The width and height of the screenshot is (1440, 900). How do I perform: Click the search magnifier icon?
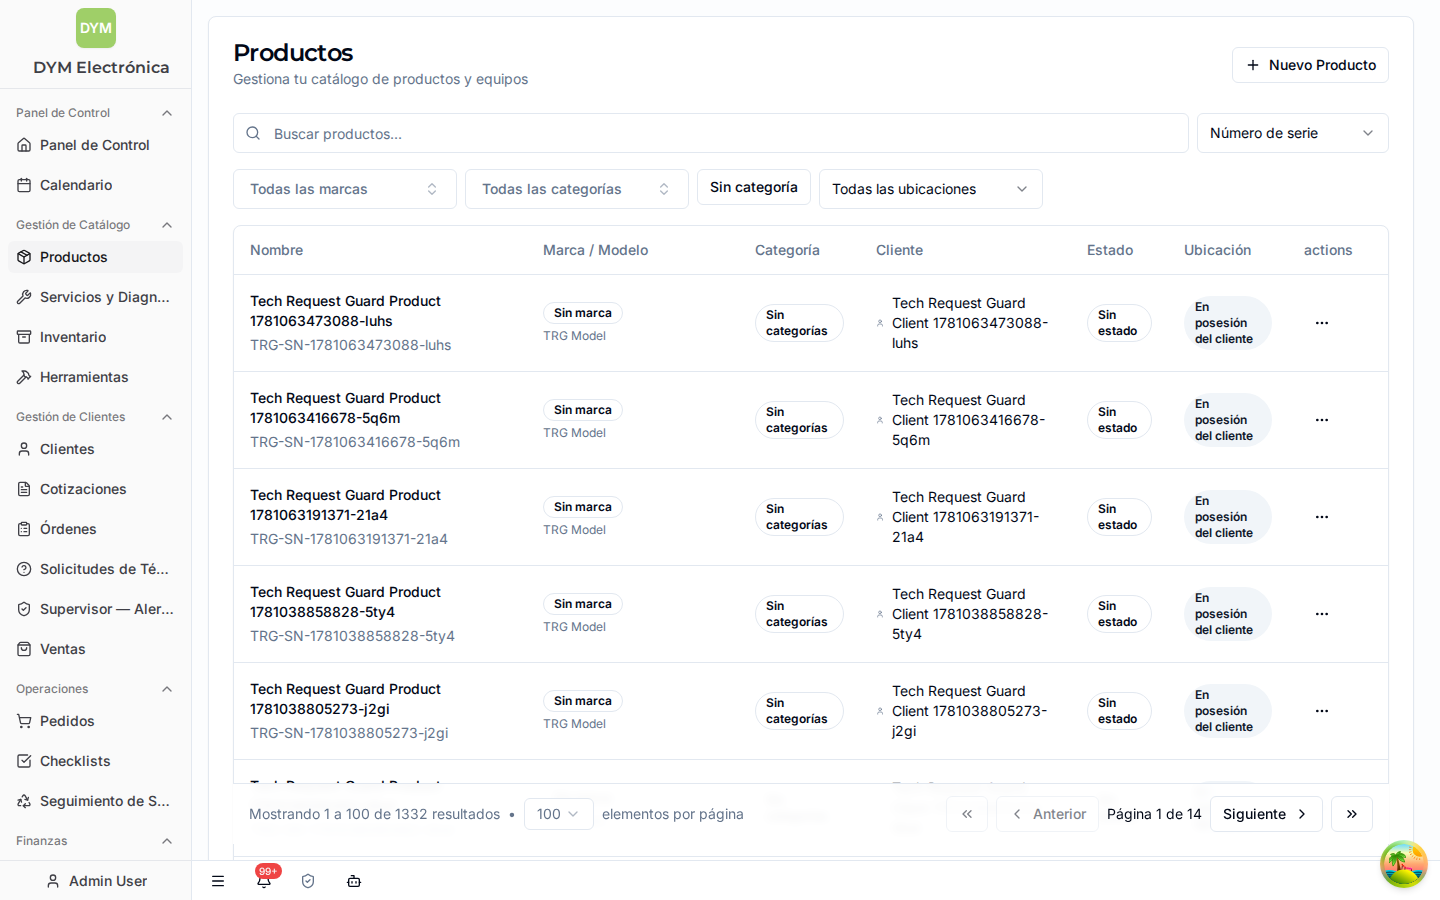point(253,133)
